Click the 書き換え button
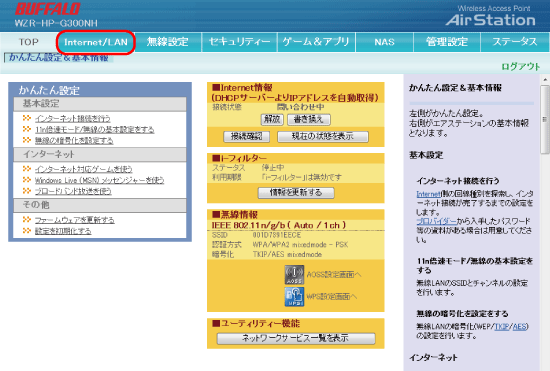Viewport: 550px width, 371px height. pos(309,119)
